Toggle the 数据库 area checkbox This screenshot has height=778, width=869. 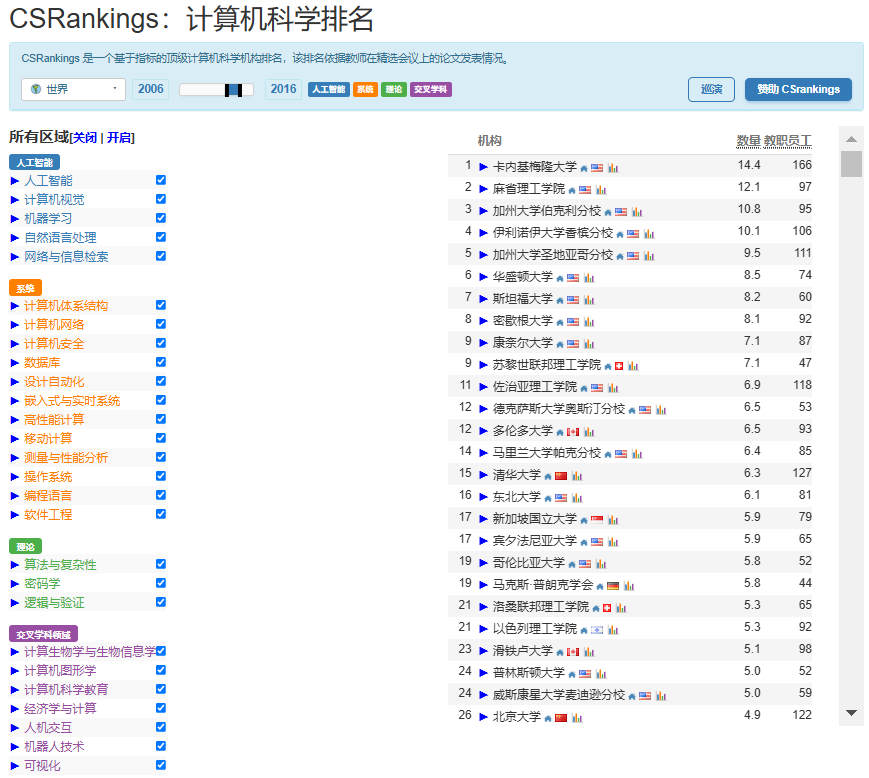click(x=161, y=362)
